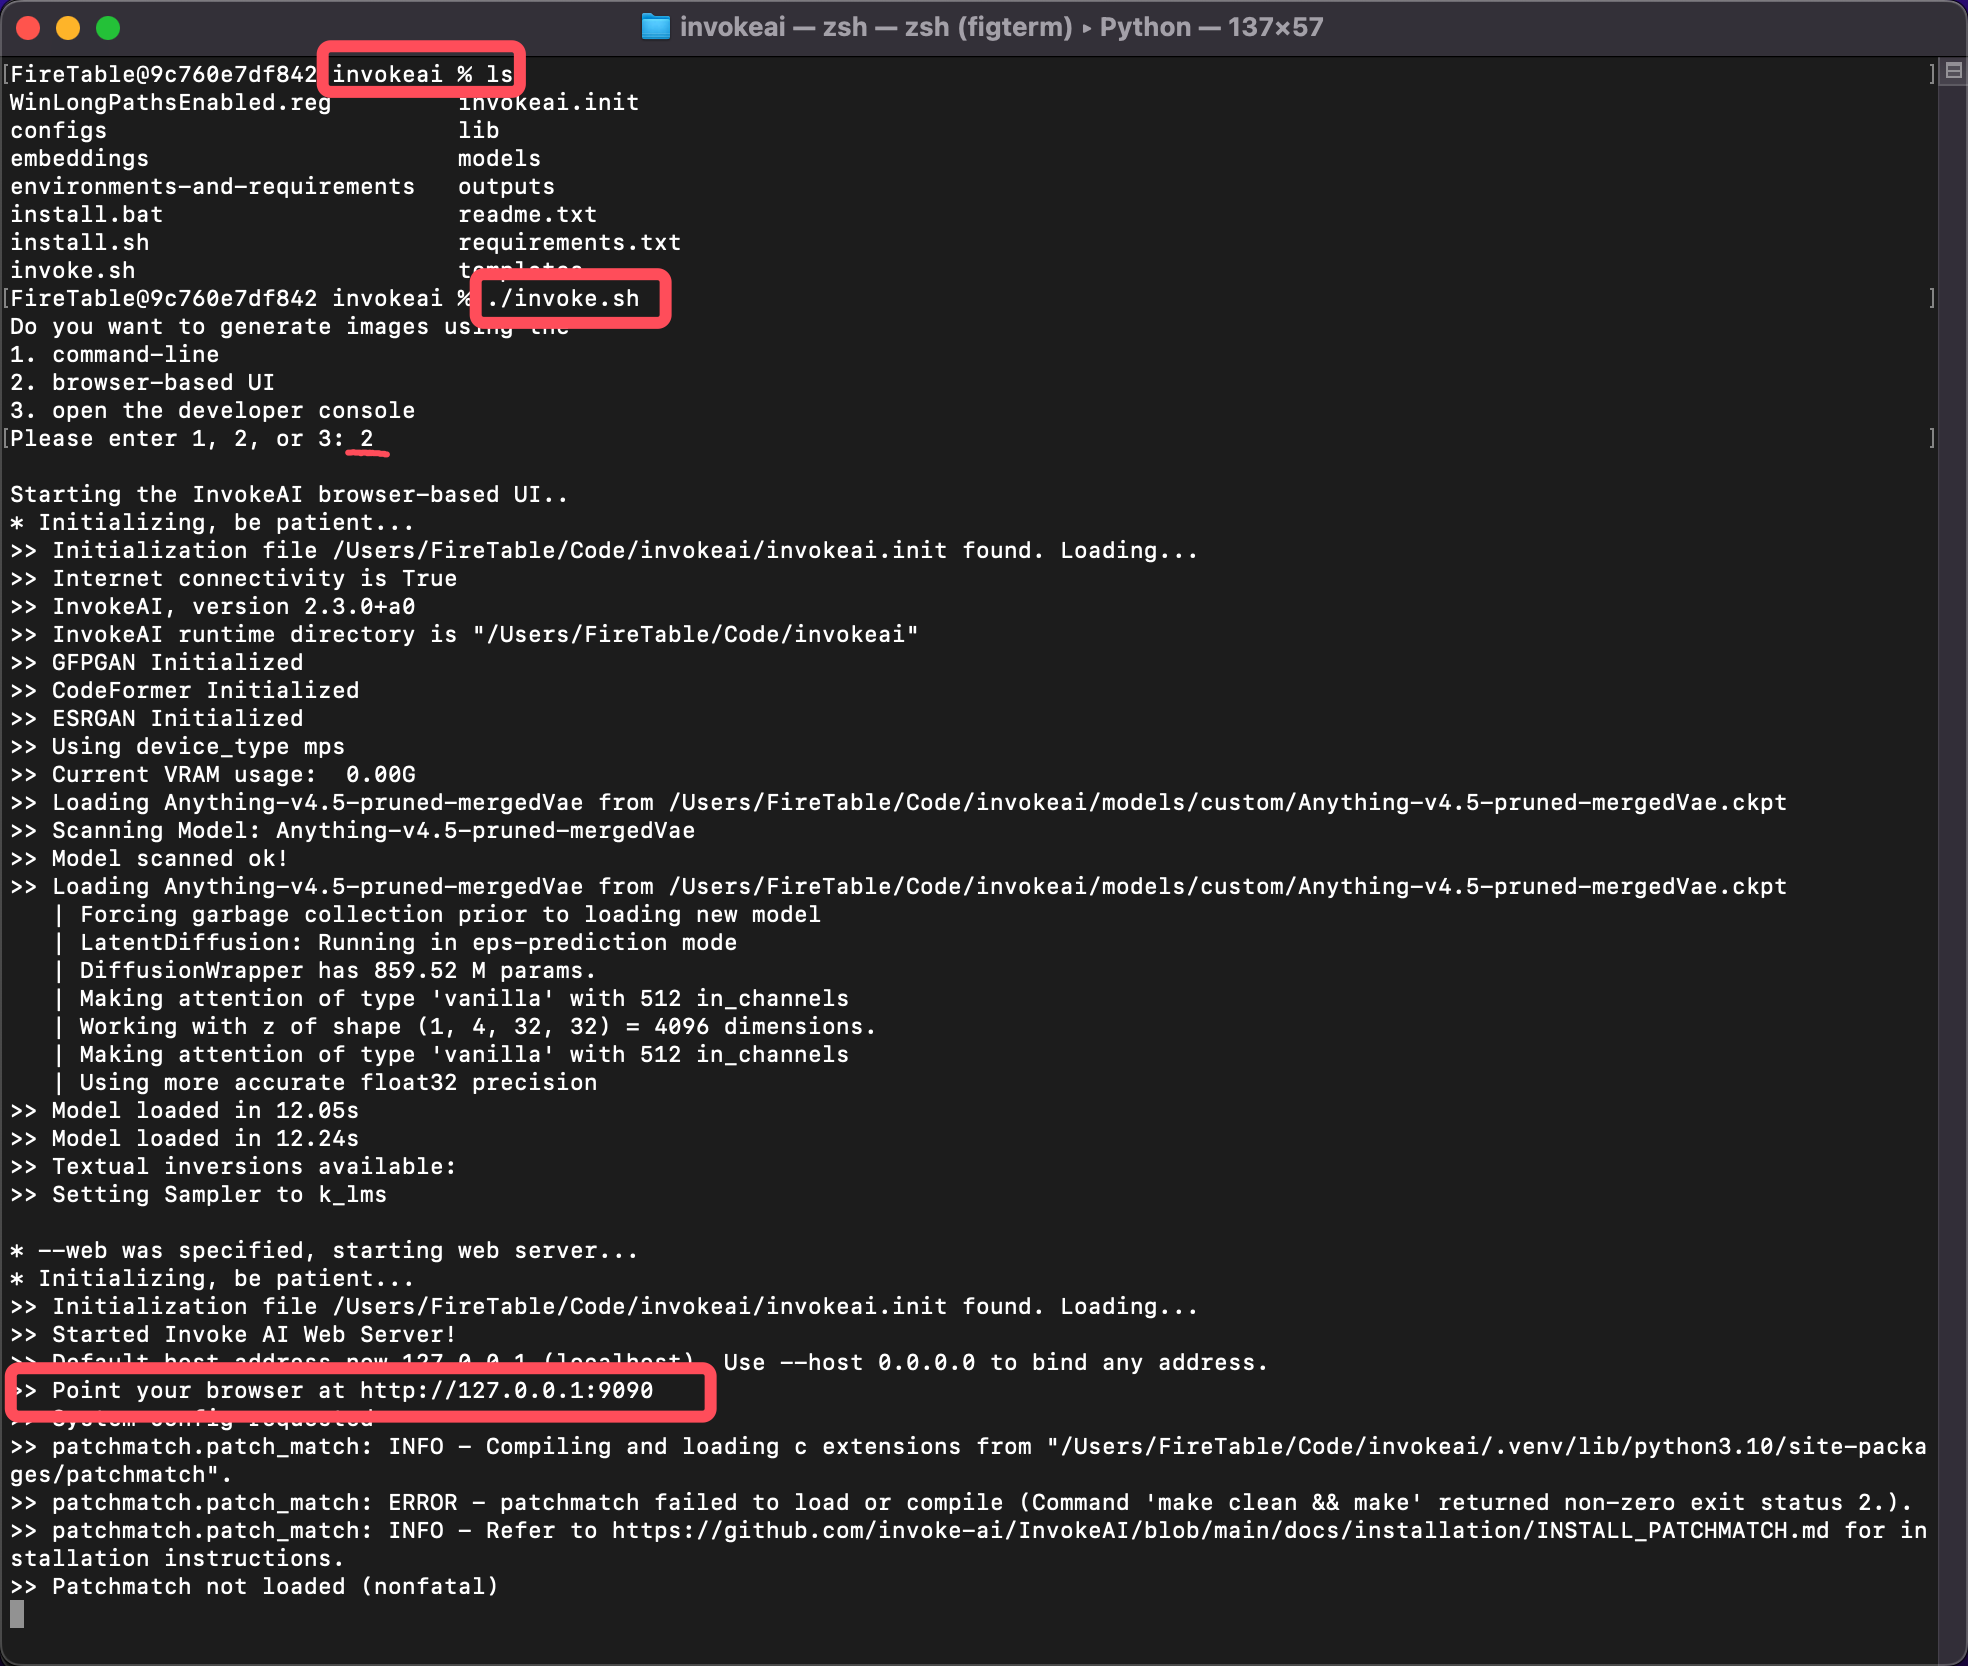Click the block cursor on last line
Screen dimensions: 1968x1666
tap(17, 1613)
